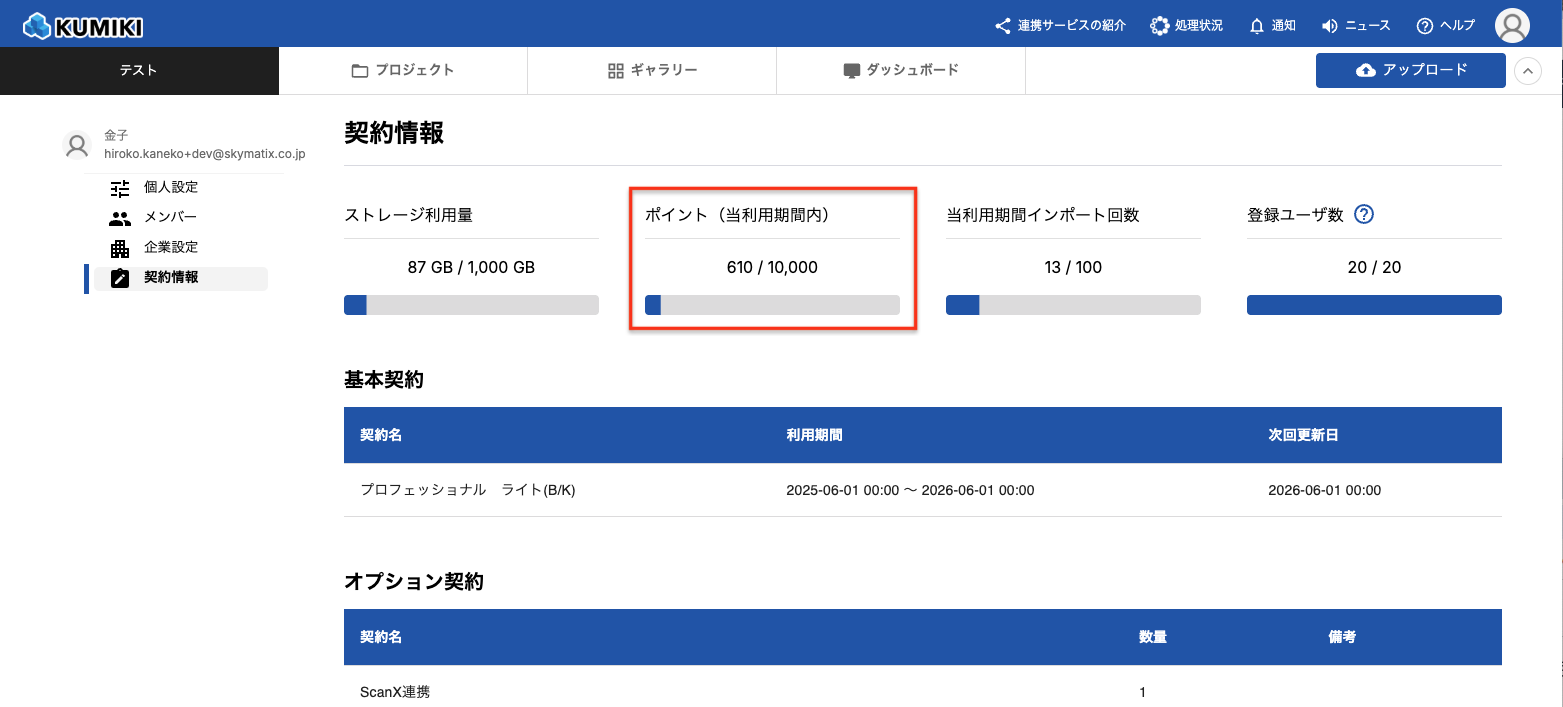Collapse the header using chevron button
Image resolution: width=1563 pixels, height=707 pixels.
pos(1528,71)
